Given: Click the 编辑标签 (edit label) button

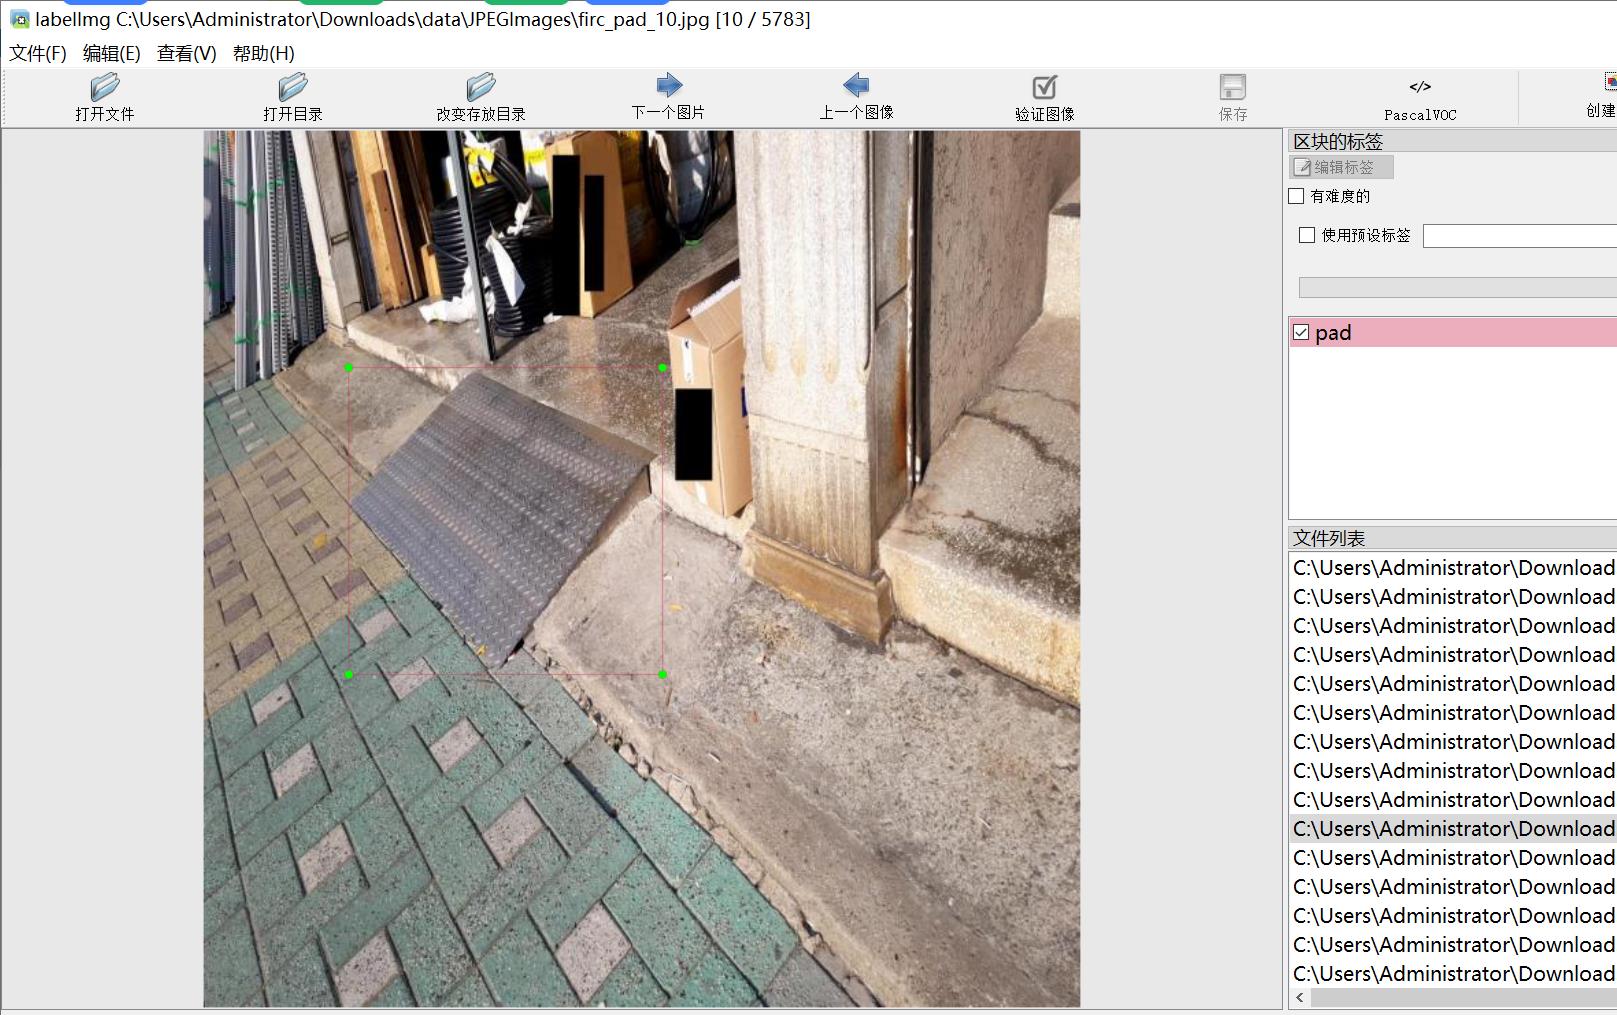Looking at the screenshot, I should point(1341,167).
